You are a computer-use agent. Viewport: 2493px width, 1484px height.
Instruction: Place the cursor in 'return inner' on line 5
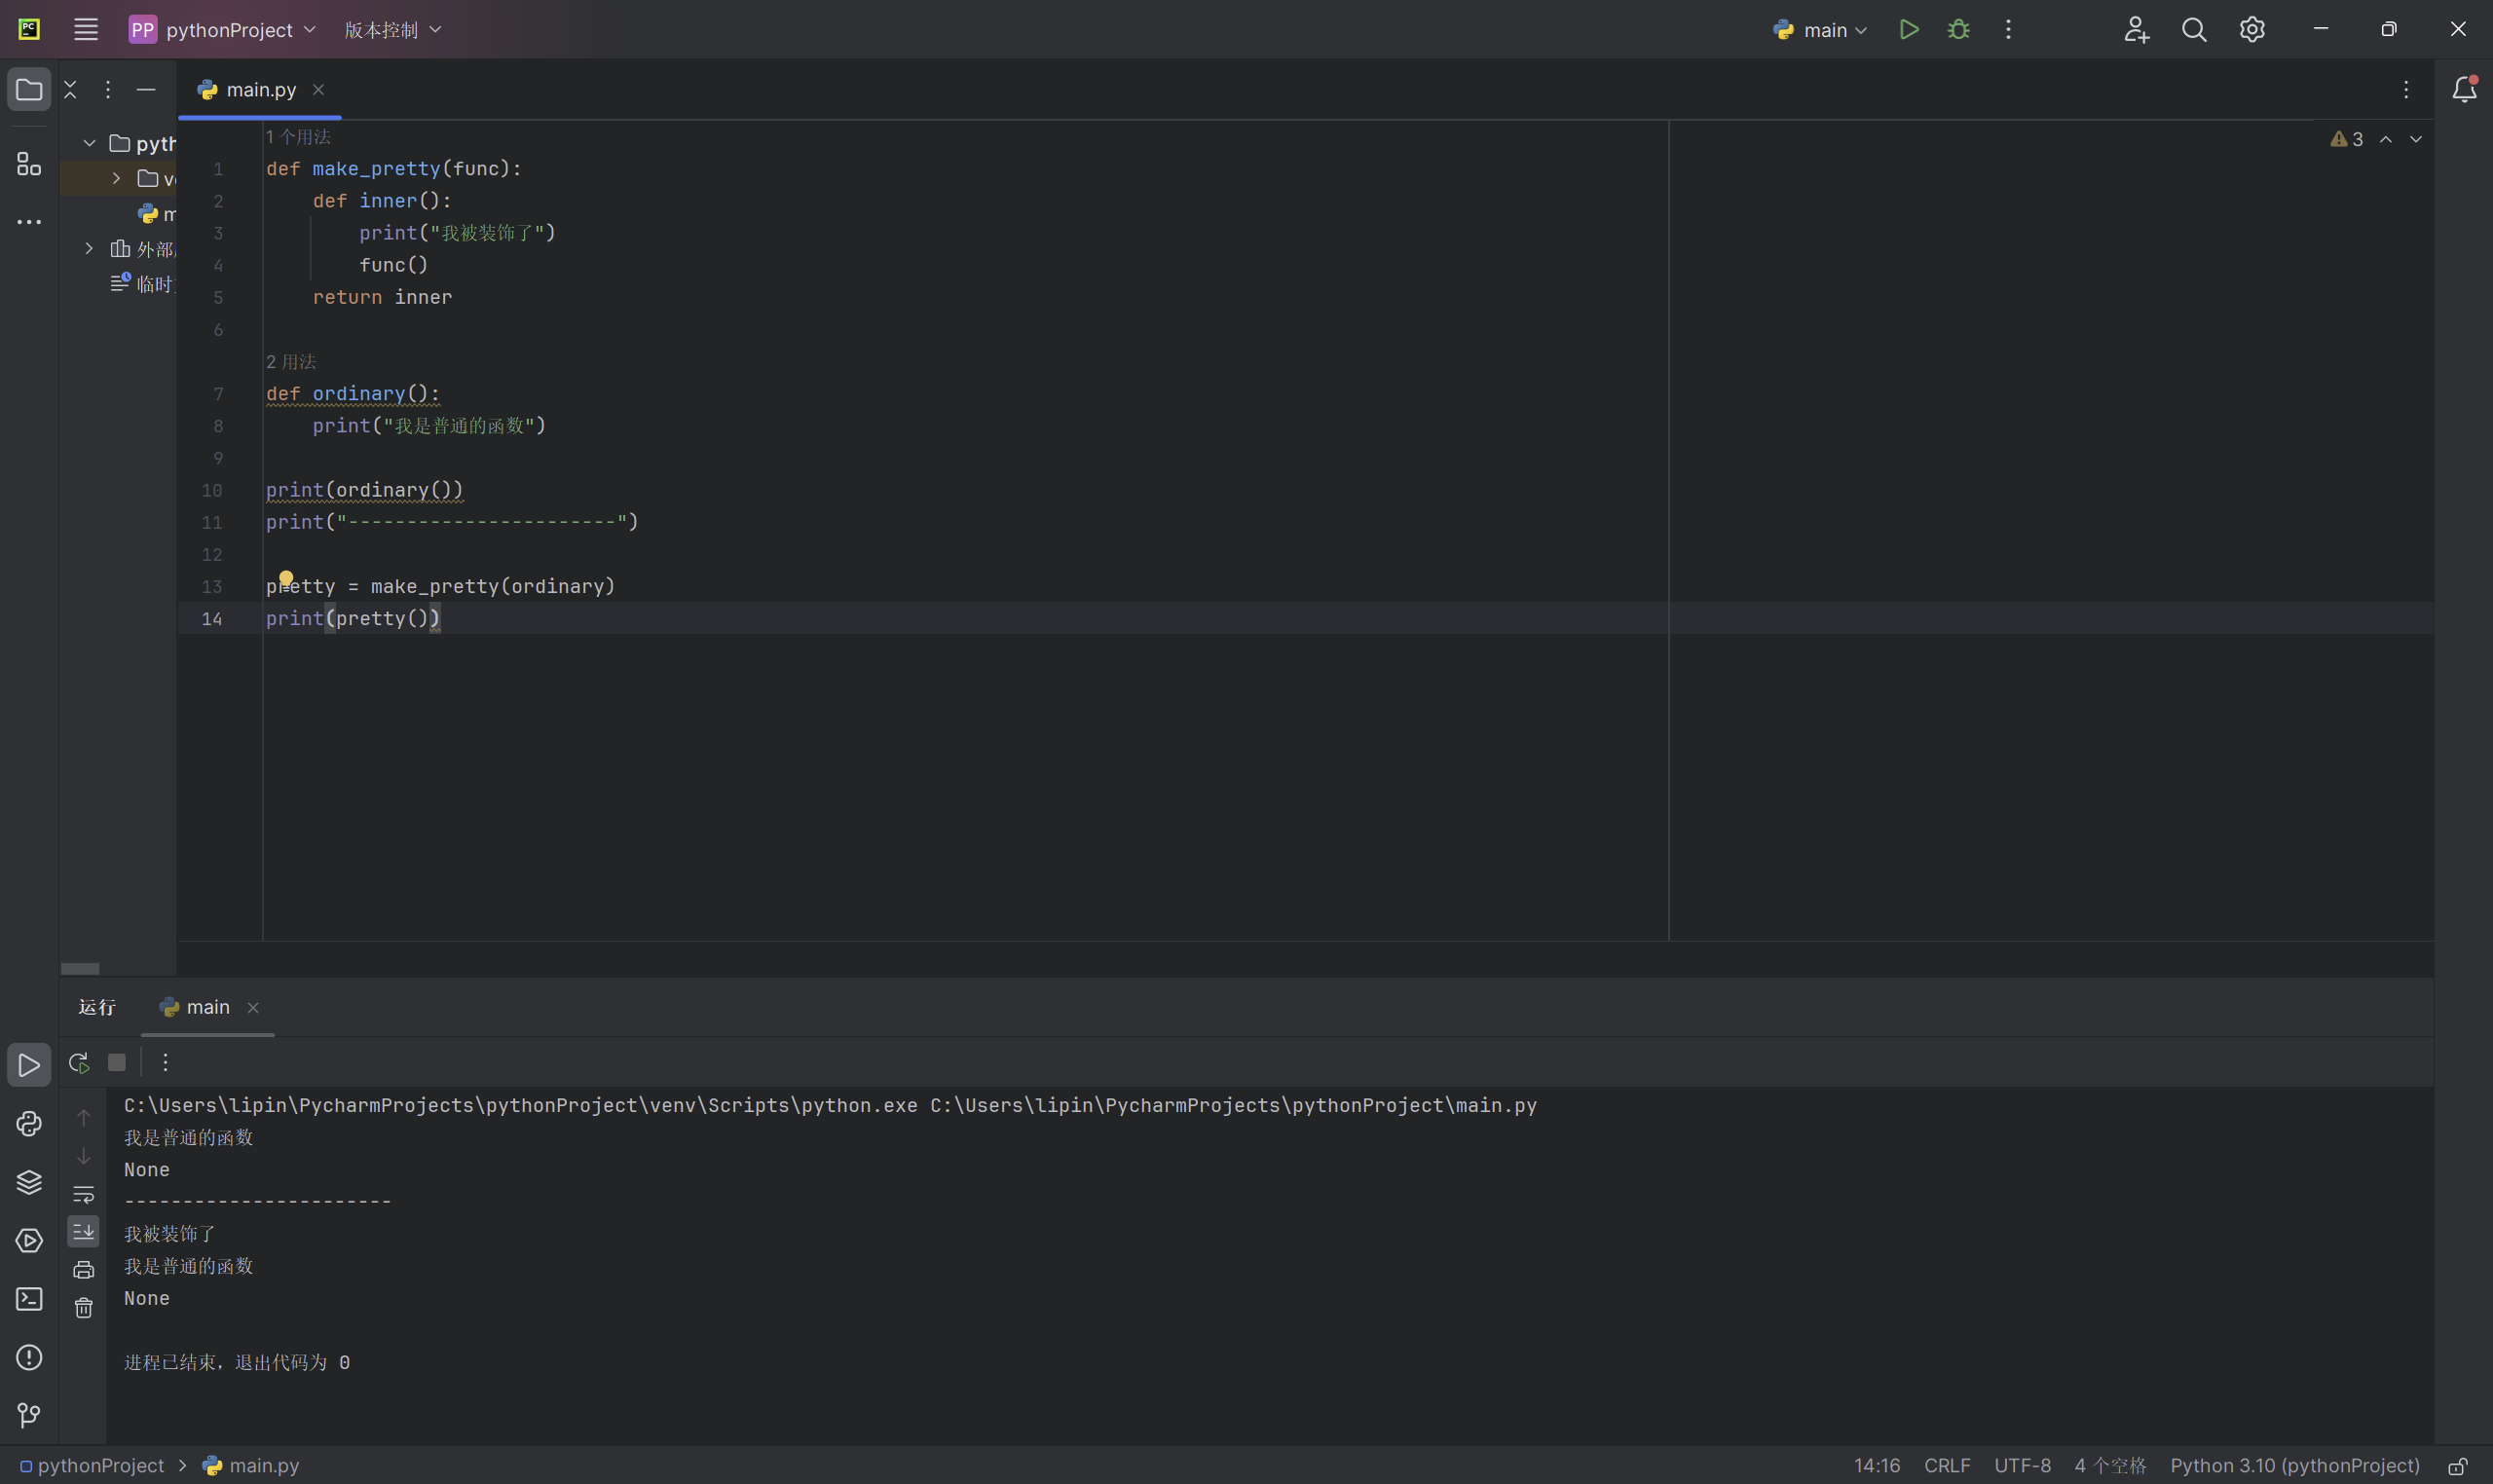382,297
